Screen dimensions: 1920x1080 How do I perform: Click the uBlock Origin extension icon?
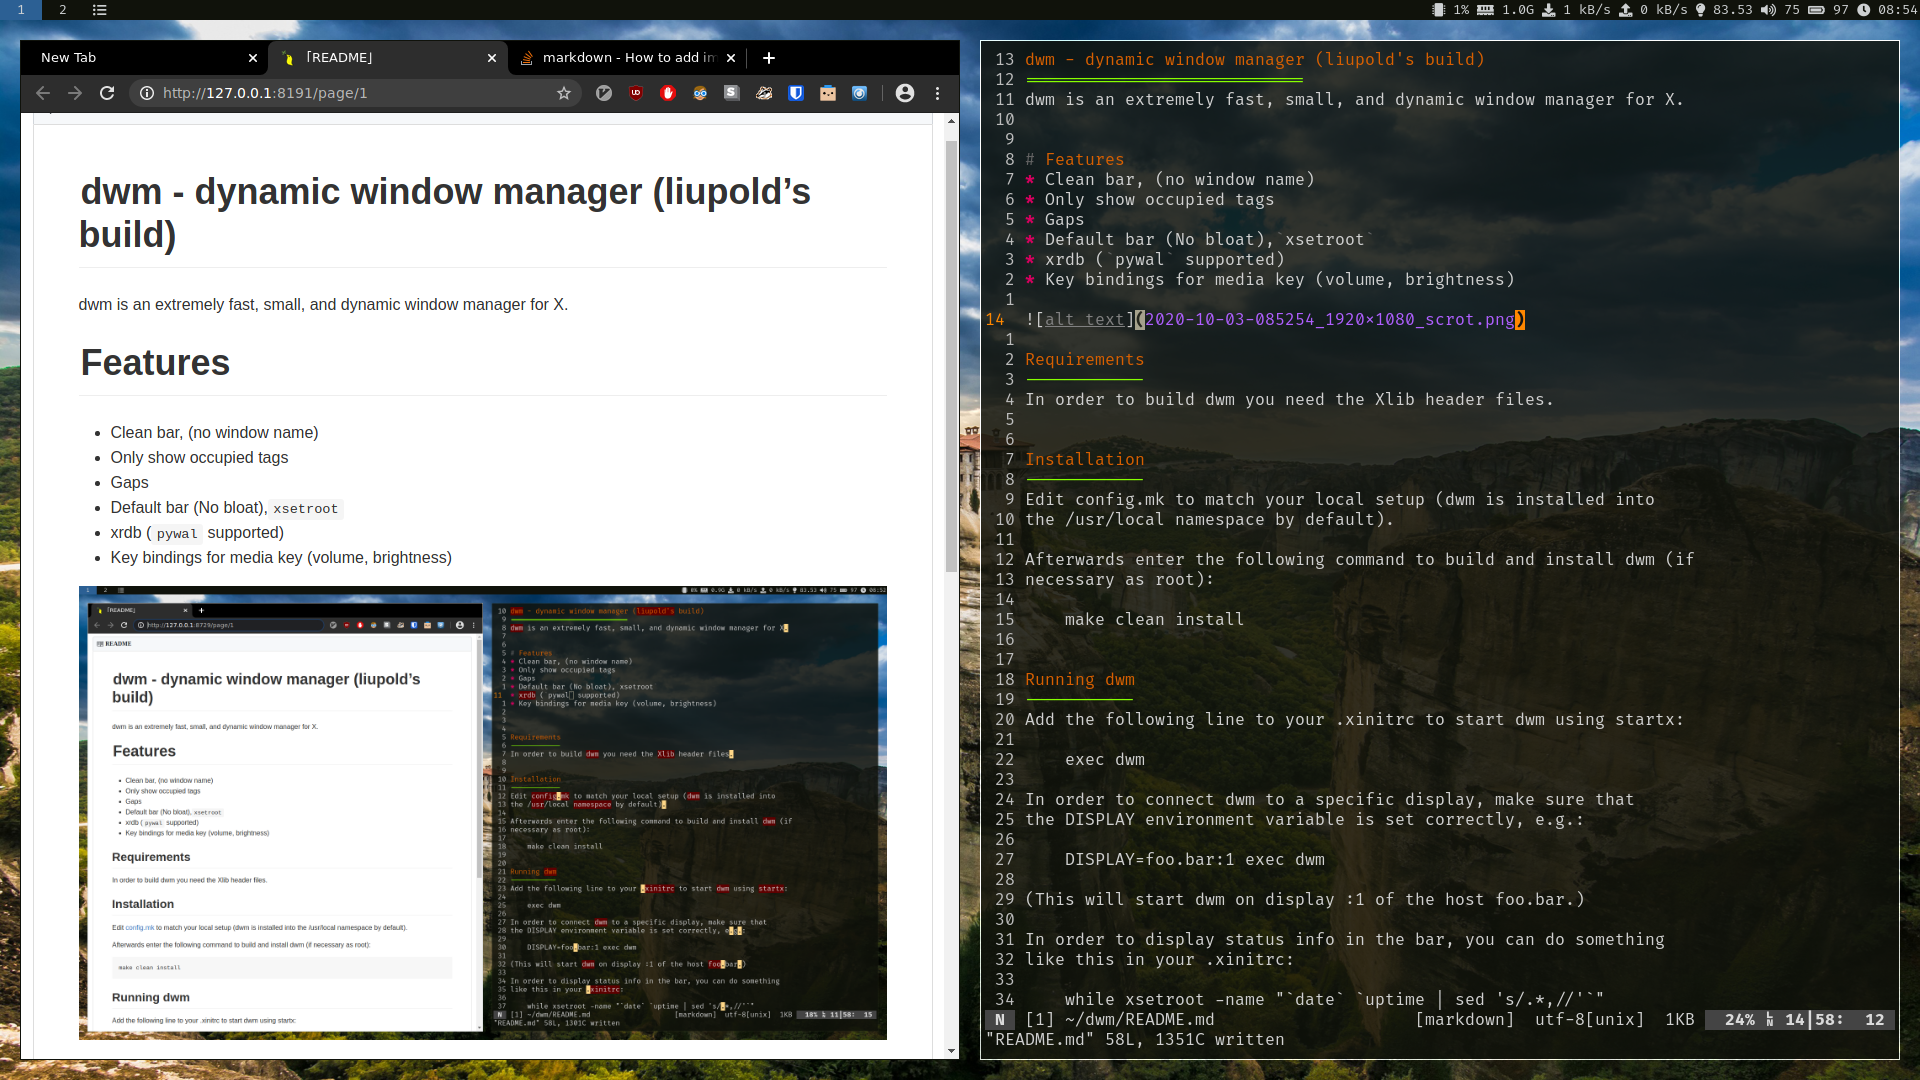[x=636, y=93]
